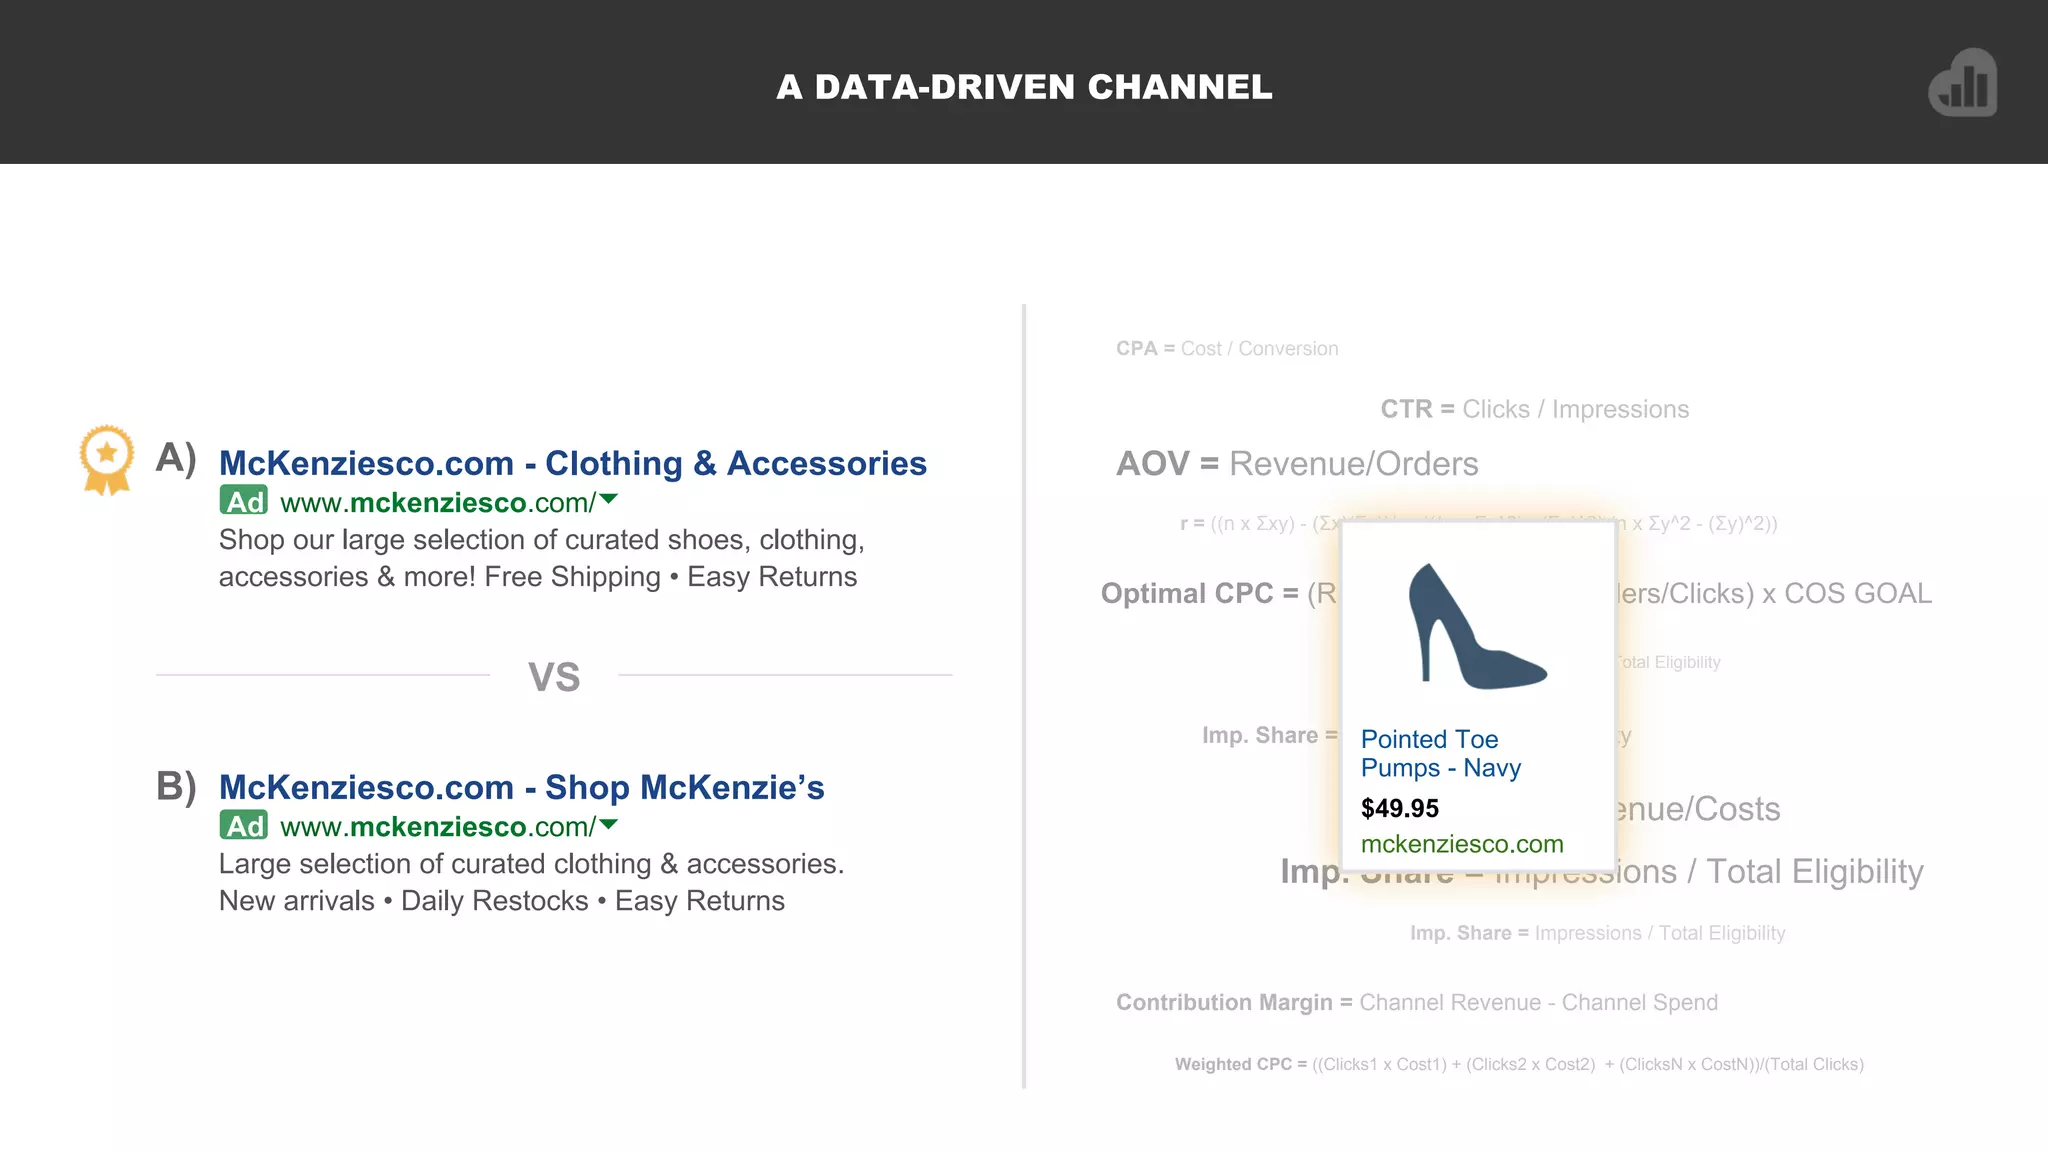This screenshot has height=1152, width=2048.
Task: Click the Ad badge in ad B
Action: tap(244, 825)
